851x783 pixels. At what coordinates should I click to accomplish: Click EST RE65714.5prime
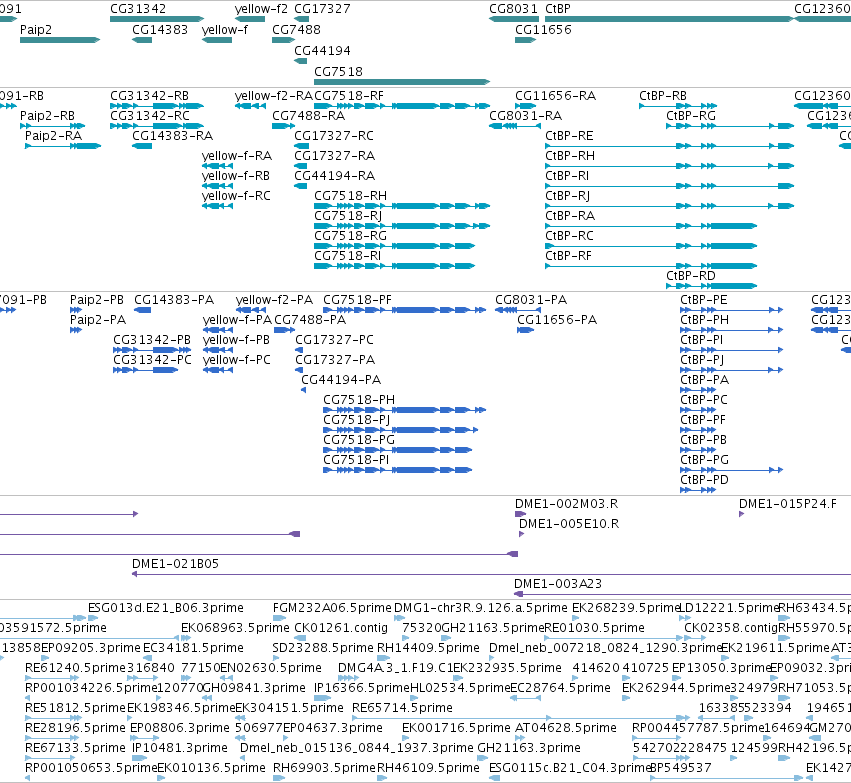402,708
